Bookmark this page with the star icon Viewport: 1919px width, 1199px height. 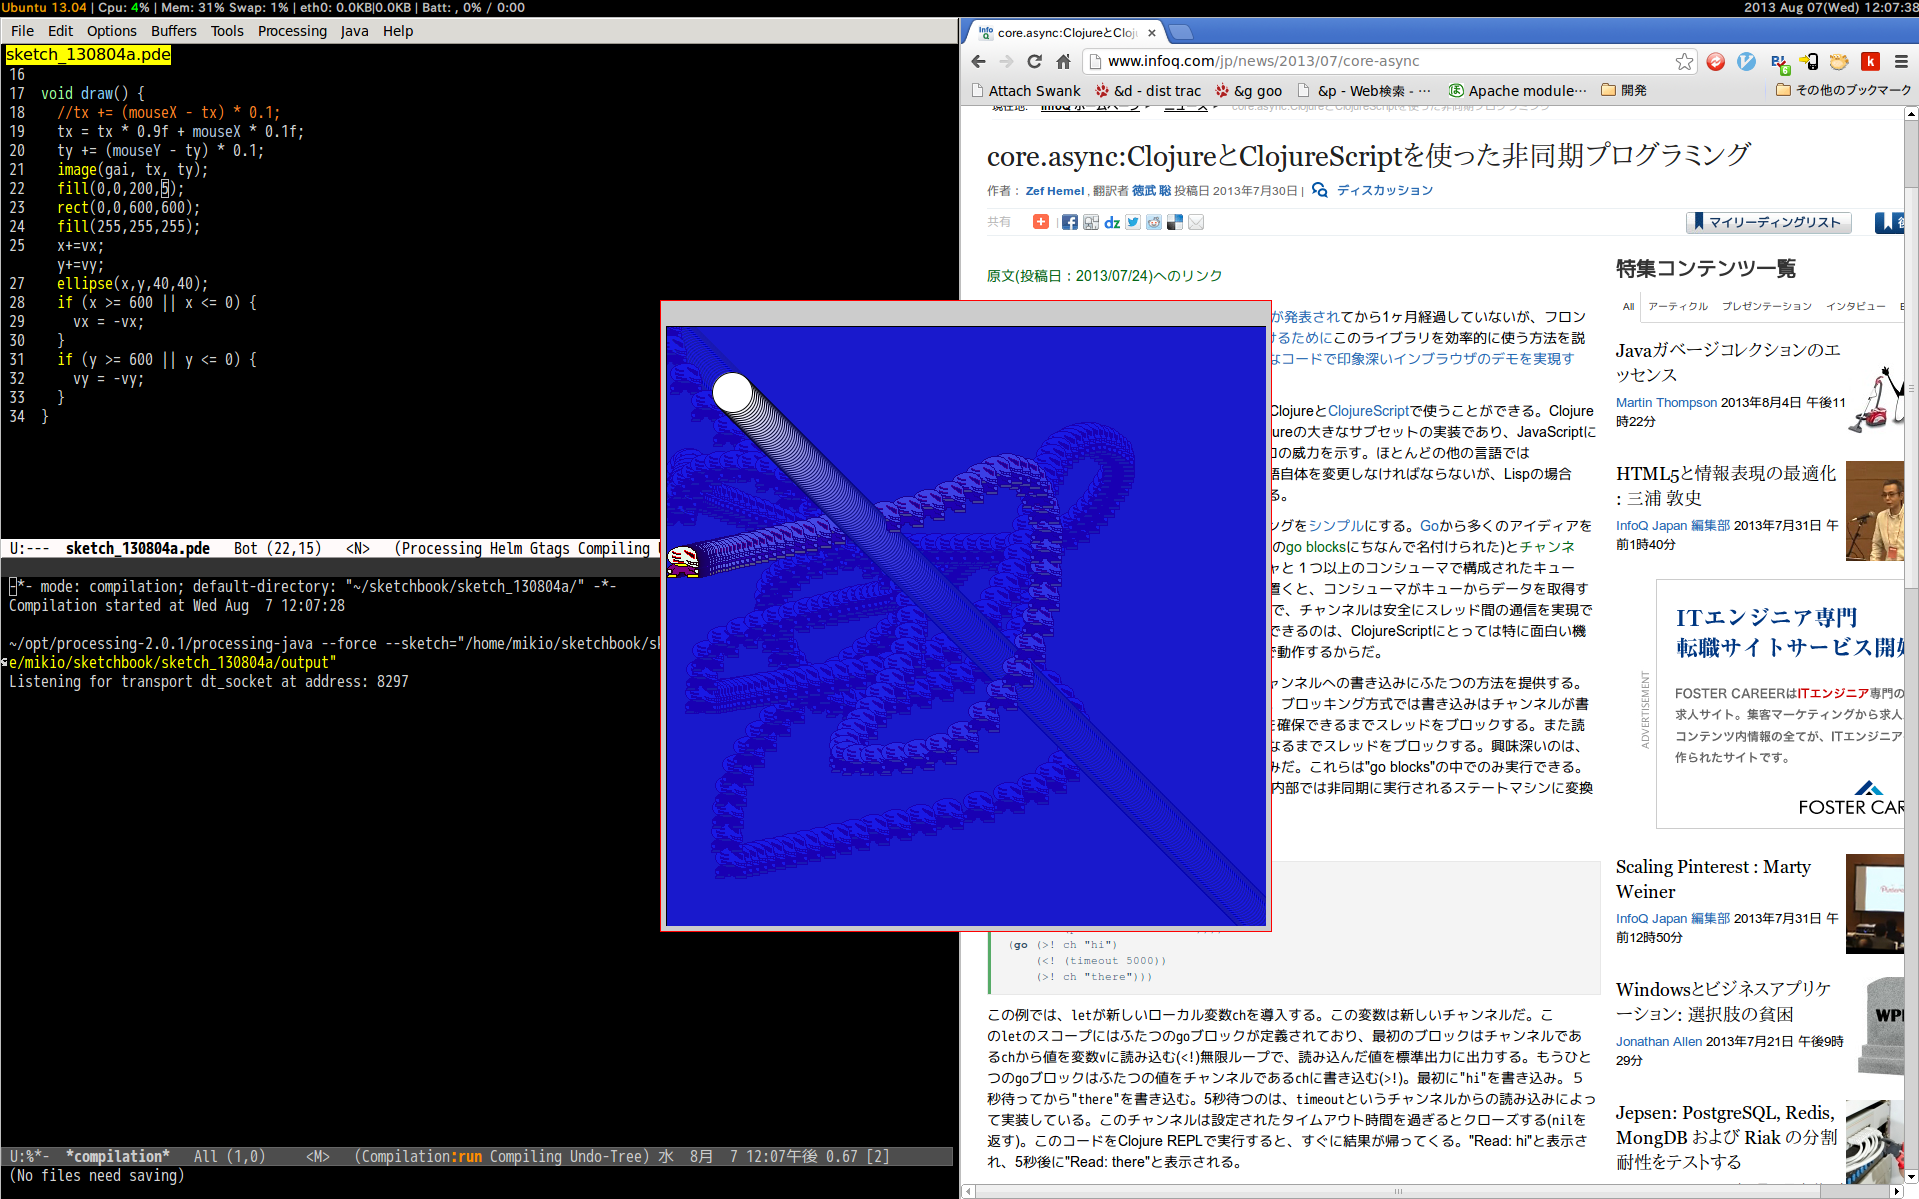pos(1684,62)
